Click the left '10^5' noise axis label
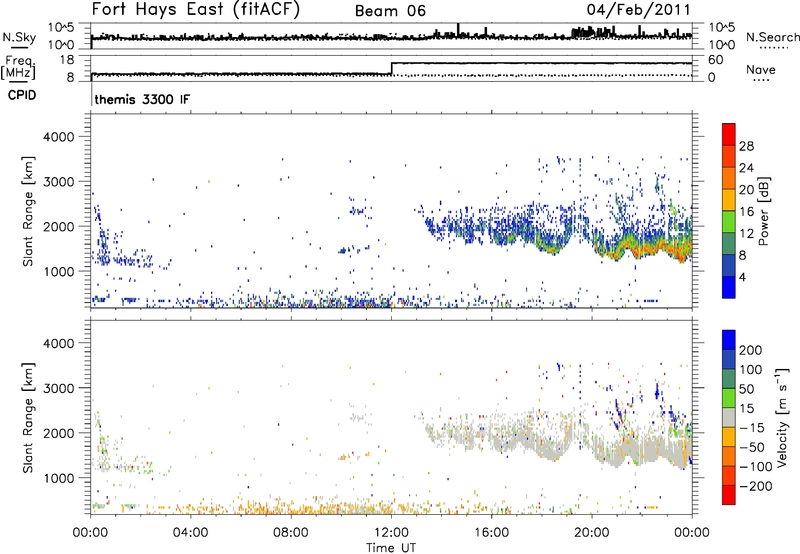The width and height of the screenshot is (800, 554). click(61, 28)
